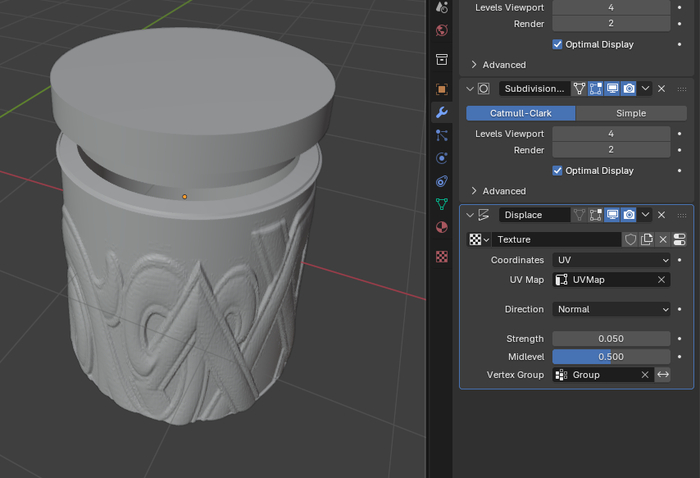Click the Midlevel 0.500 slider
This screenshot has width=700, height=478.
click(611, 357)
